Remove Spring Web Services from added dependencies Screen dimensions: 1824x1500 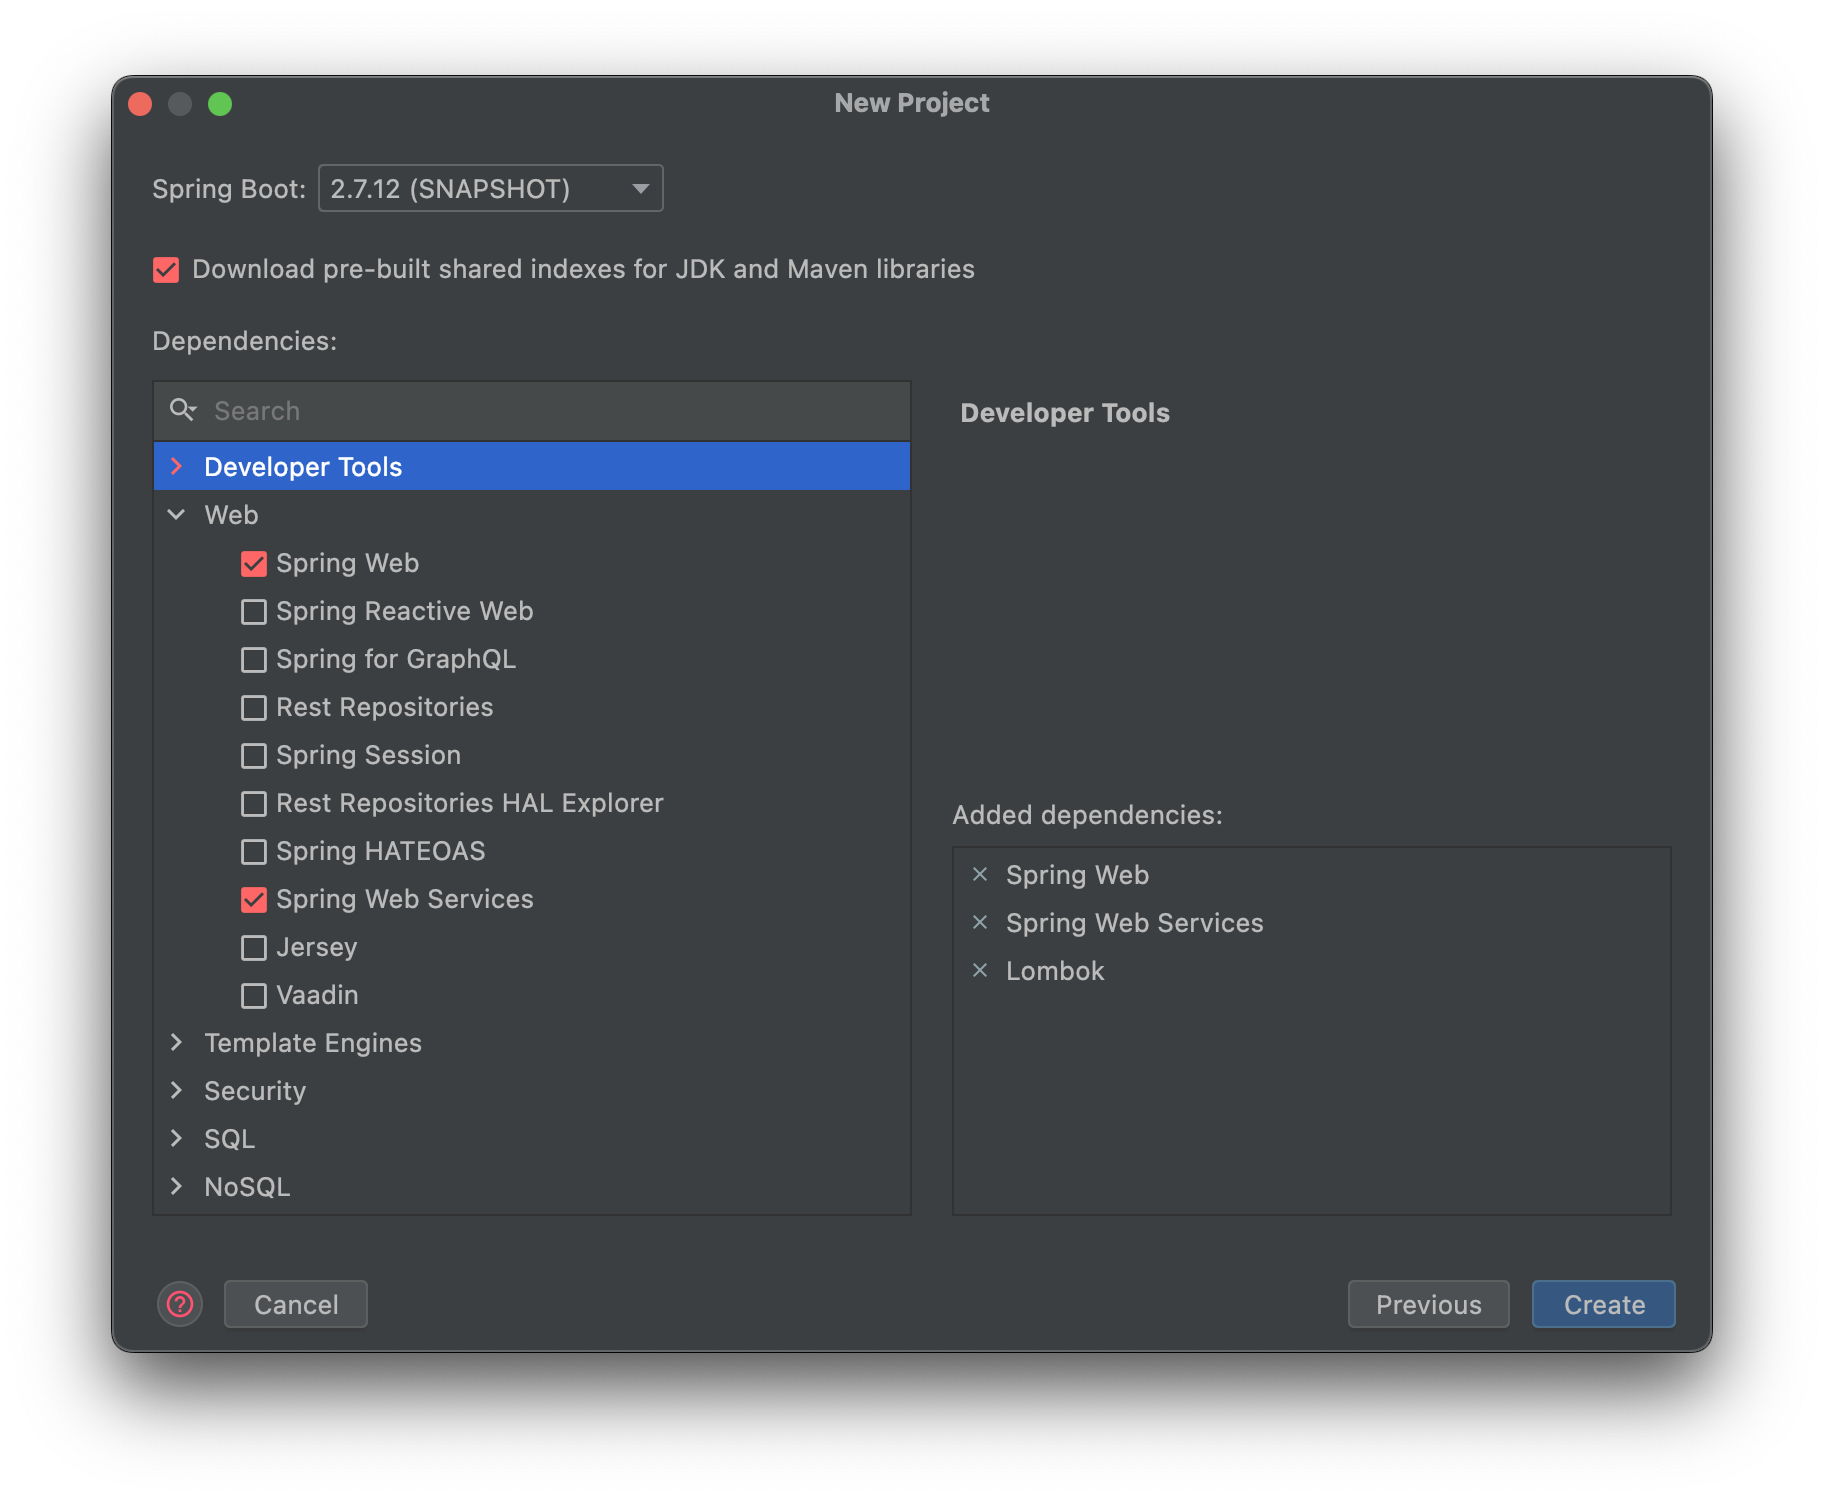980,922
